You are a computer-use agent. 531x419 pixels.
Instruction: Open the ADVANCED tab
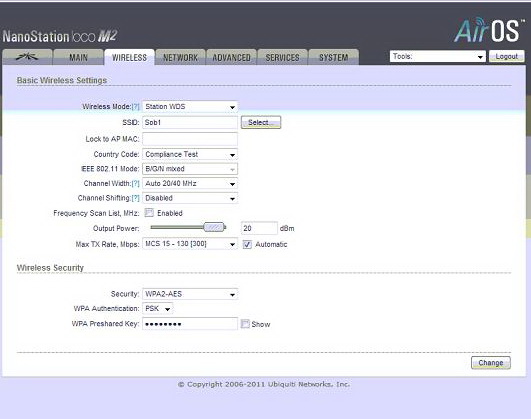(231, 57)
